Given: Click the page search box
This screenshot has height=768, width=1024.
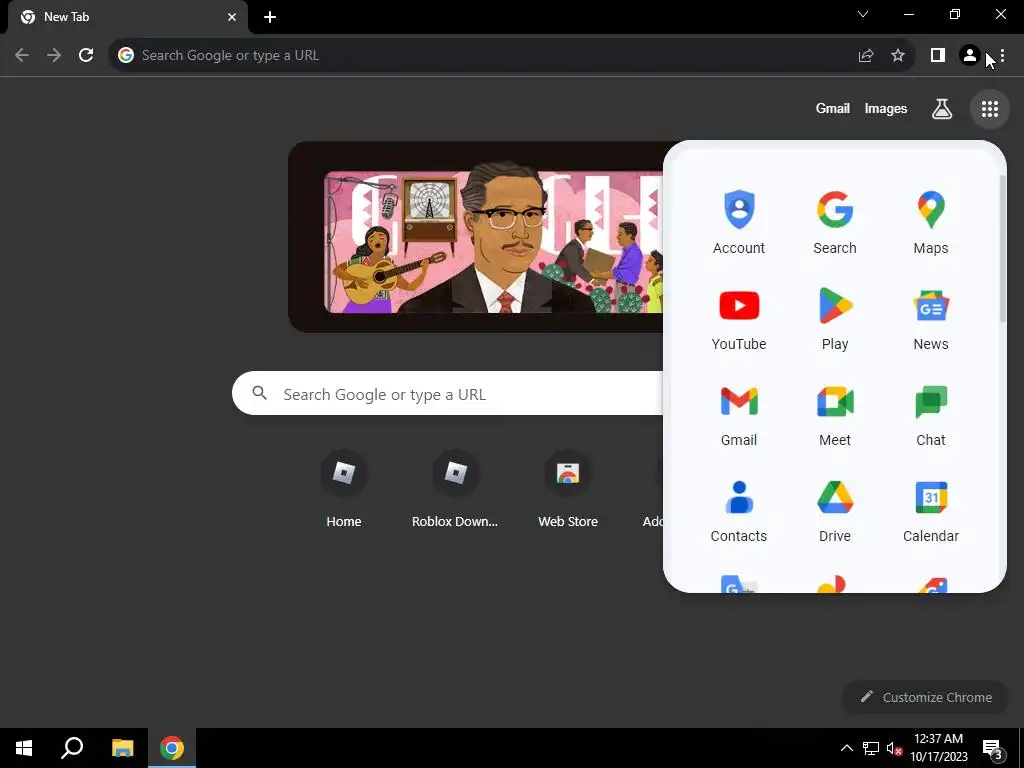Looking at the screenshot, I should pos(447,393).
